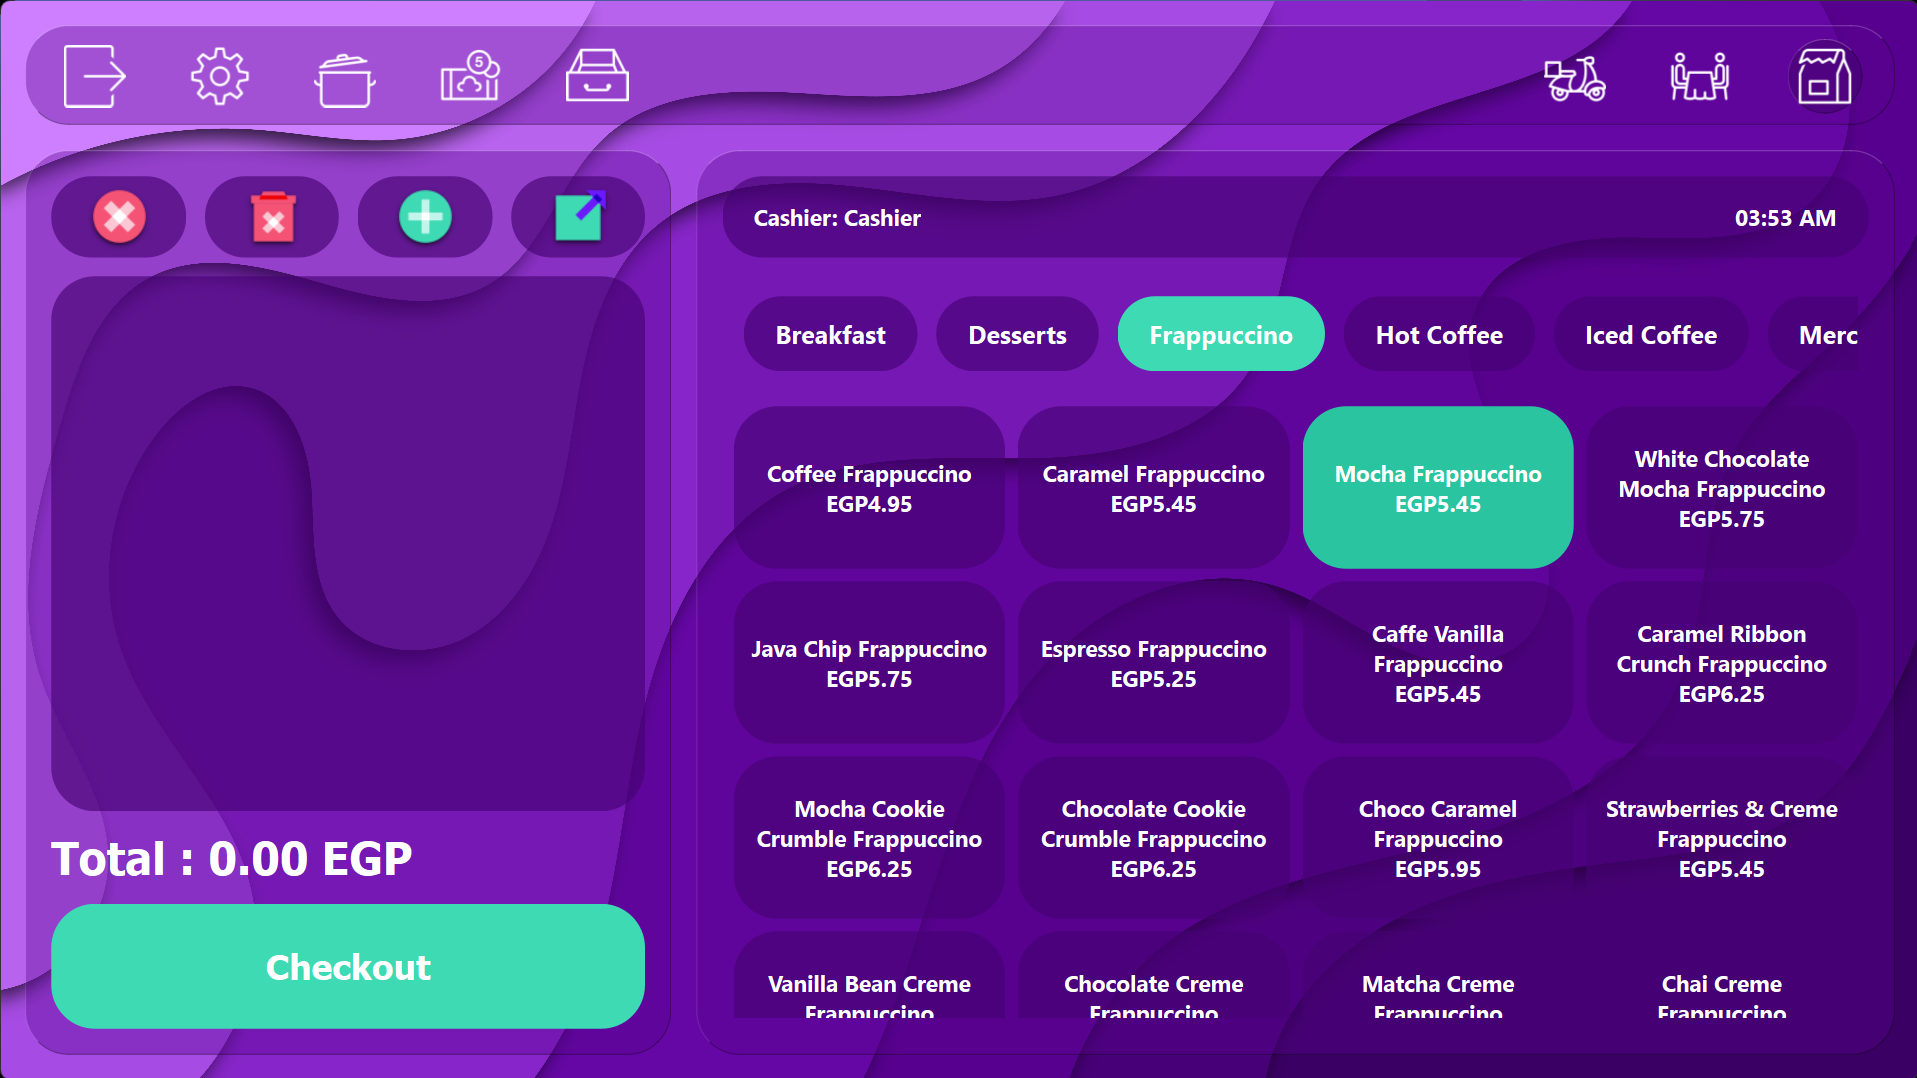This screenshot has height=1078, width=1917.
Task: Switch to Breakfast category
Action: (x=830, y=335)
